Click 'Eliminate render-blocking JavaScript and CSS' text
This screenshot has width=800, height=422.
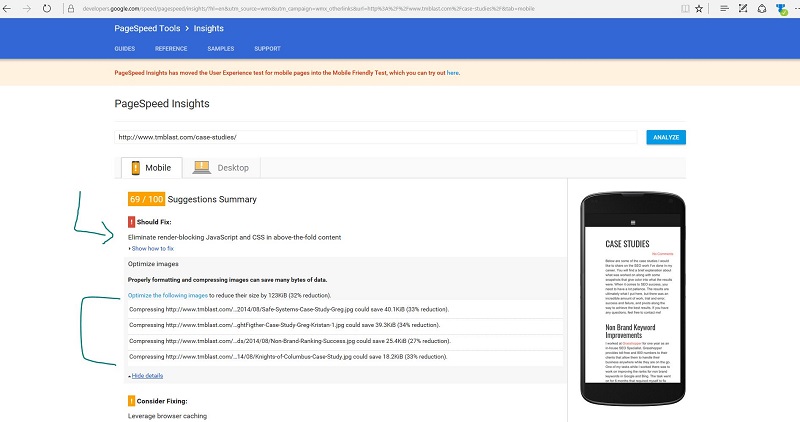[234, 237]
